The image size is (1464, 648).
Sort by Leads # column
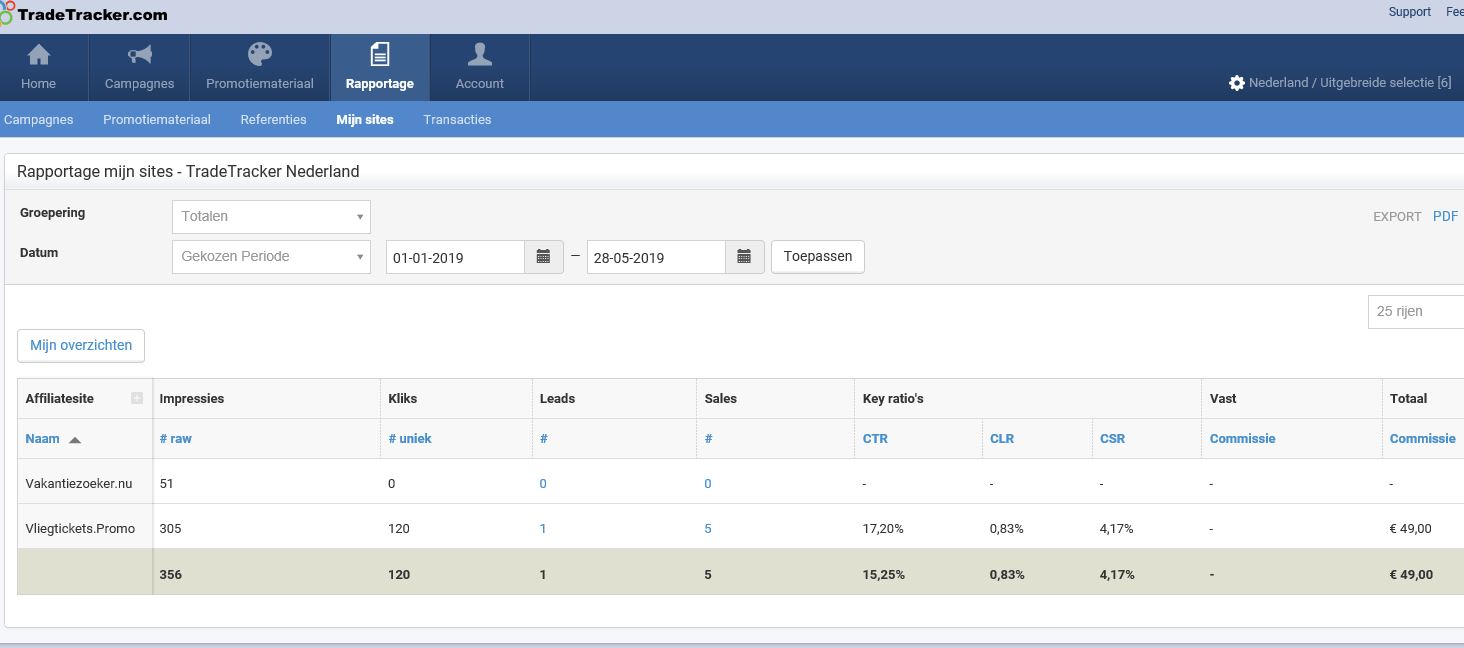pyautogui.click(x=544, y=438)
